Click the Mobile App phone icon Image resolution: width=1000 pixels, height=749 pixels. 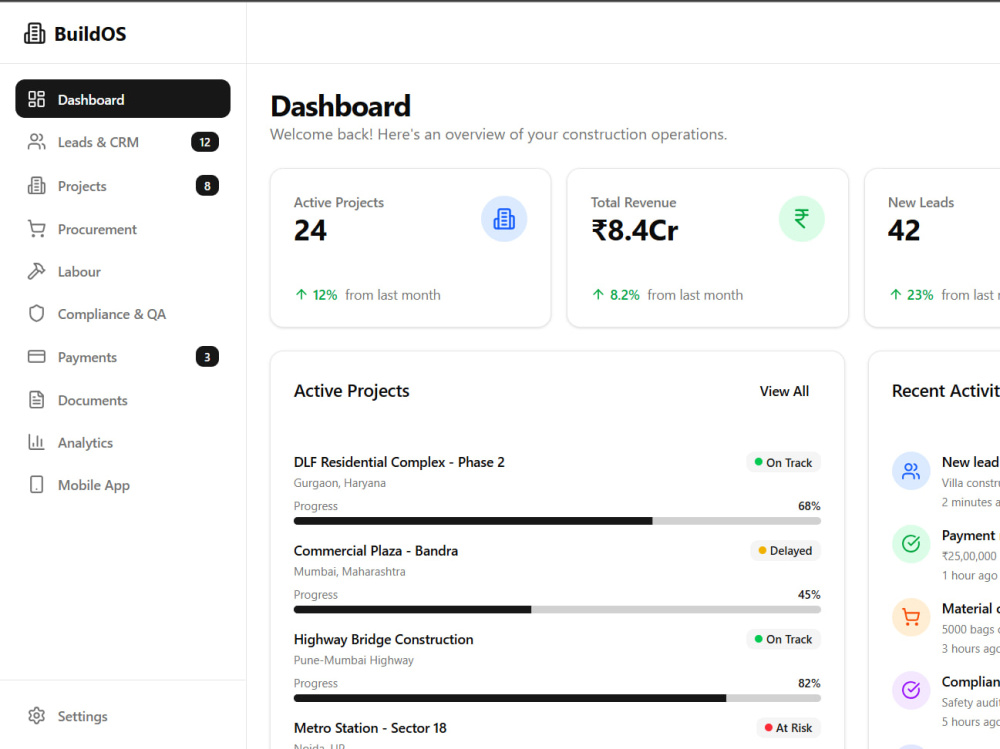pos(36,485)
